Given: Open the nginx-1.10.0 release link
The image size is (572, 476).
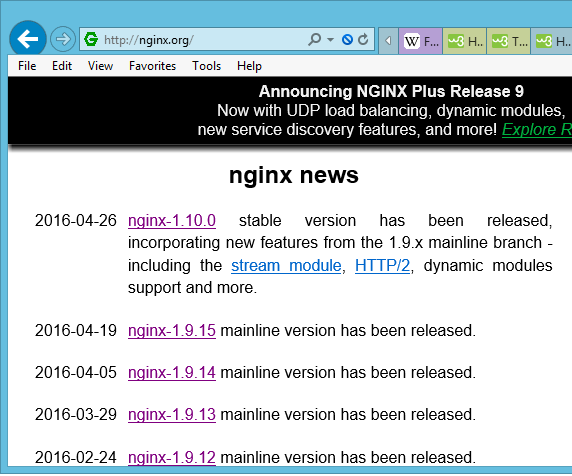Looking at the screenshot, I should 172,221.
